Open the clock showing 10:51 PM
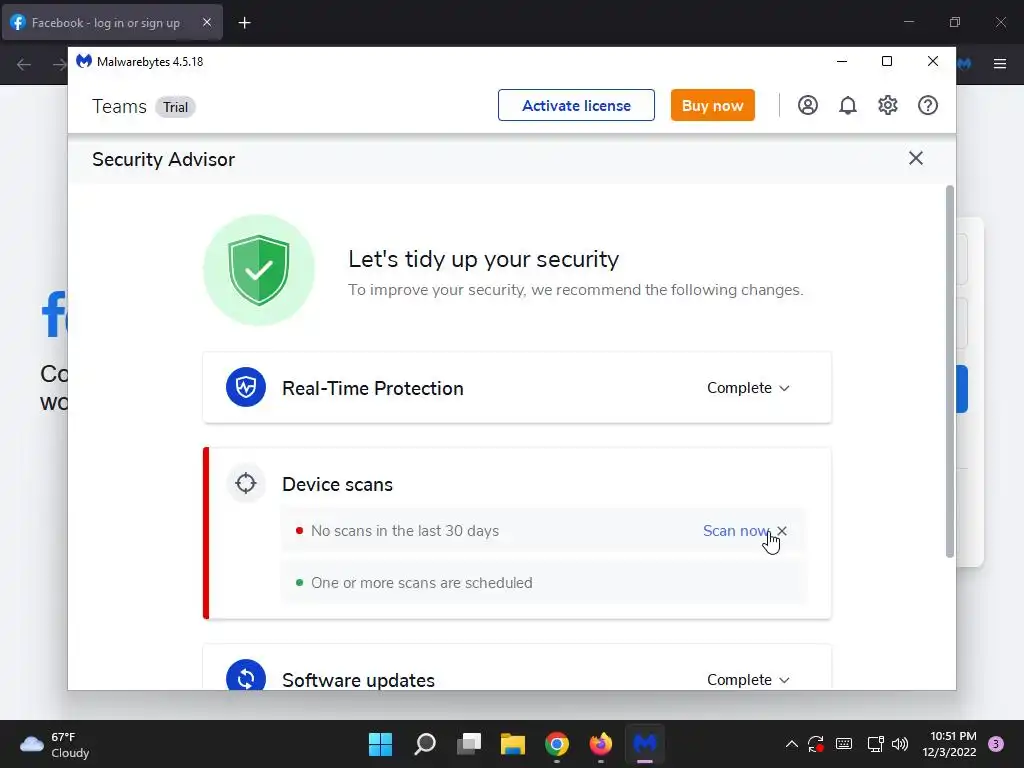 [949, 744]
